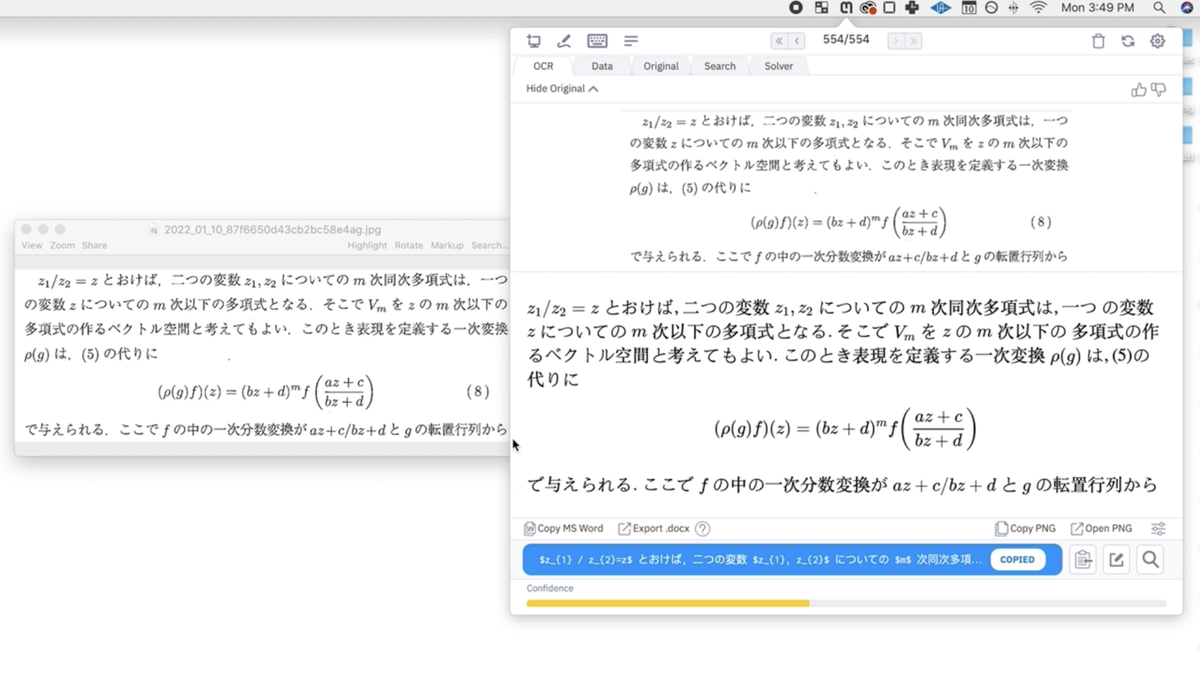Click the refresh sync icon
1200x674 pixels.
click(x=1128, y=41)
